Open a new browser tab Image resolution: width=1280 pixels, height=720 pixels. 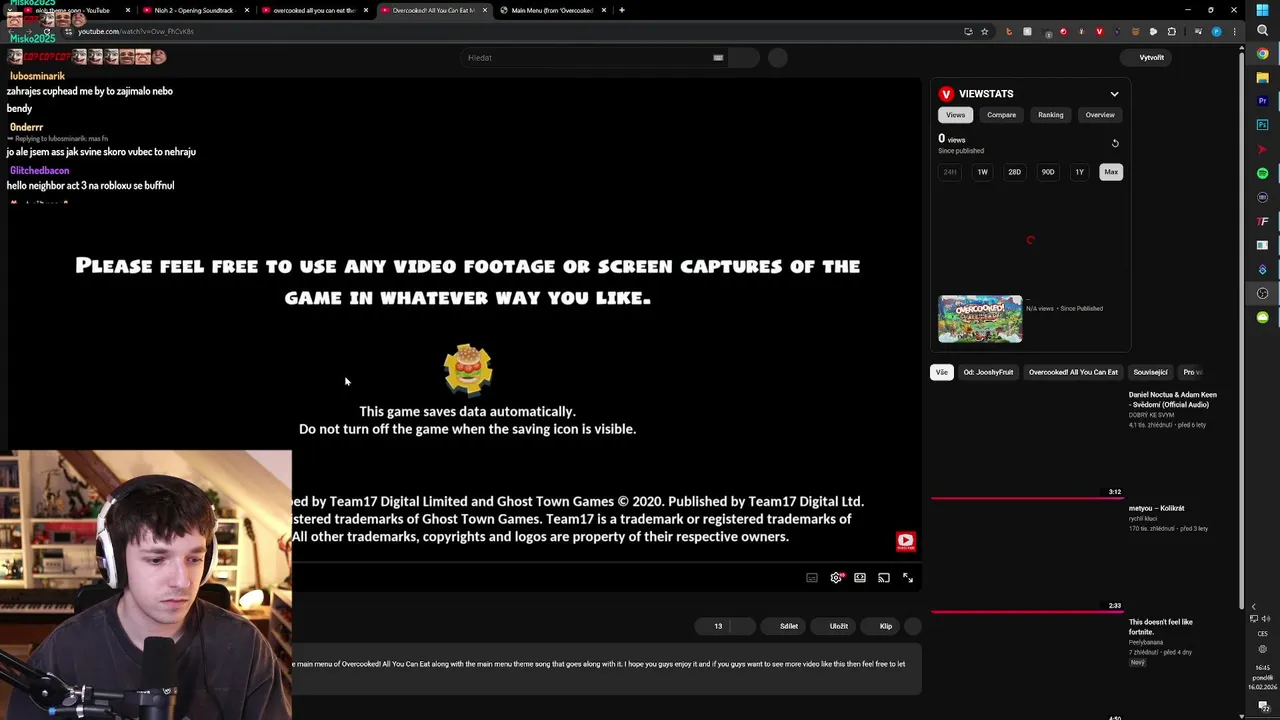click(622, 10)
